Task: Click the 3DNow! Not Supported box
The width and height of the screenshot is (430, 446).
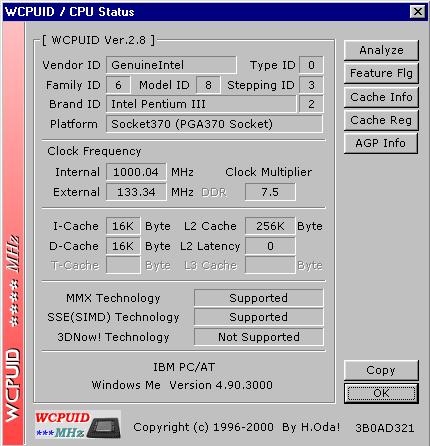Action: [259, 337]
